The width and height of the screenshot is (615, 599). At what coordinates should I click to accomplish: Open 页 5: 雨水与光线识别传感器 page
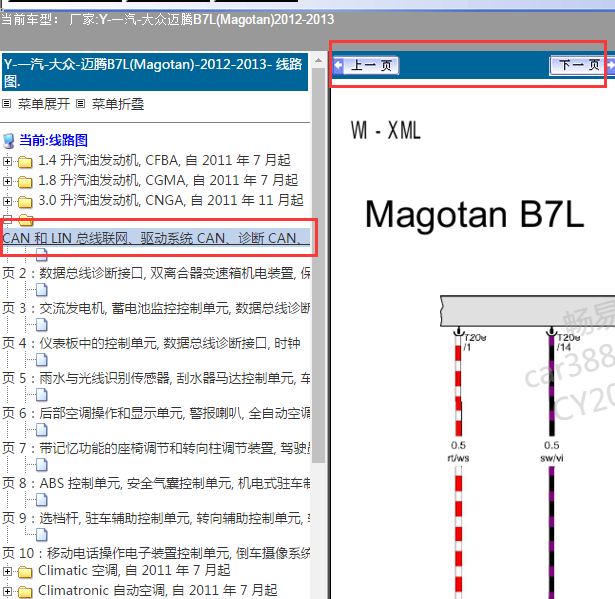point(156,378)
